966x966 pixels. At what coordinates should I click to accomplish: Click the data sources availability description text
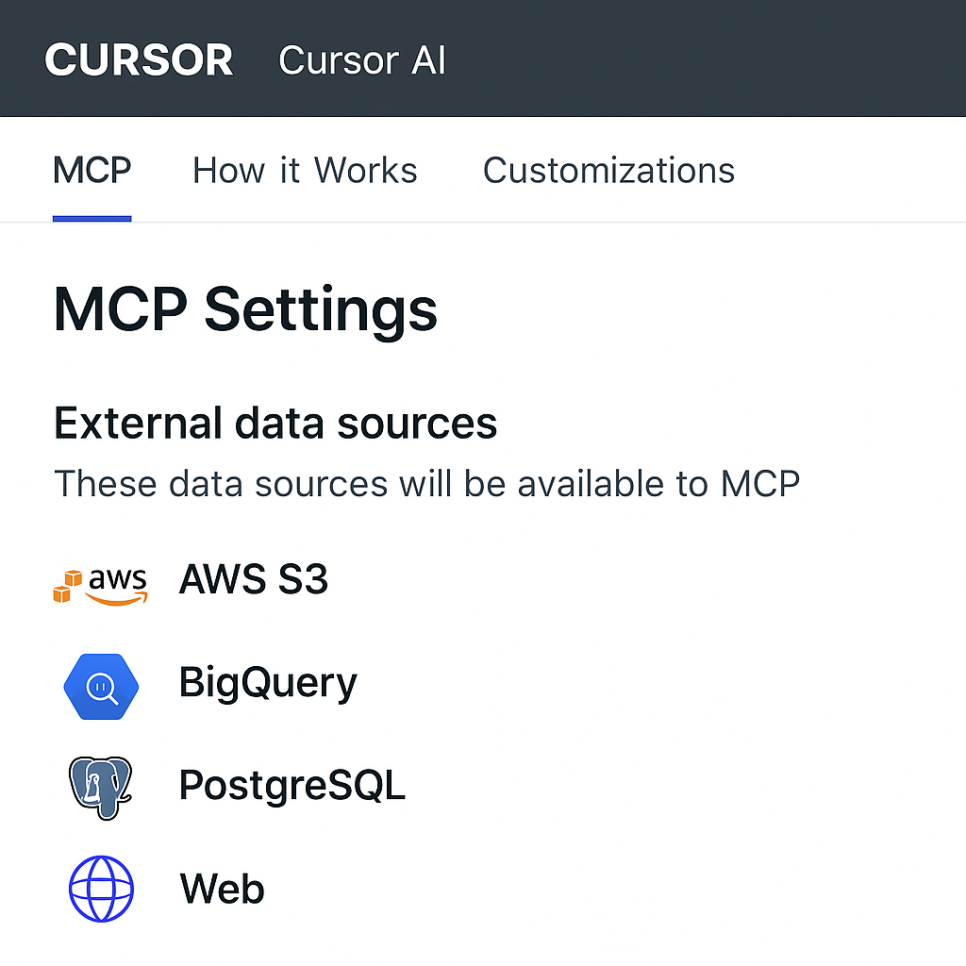point(427,484)
